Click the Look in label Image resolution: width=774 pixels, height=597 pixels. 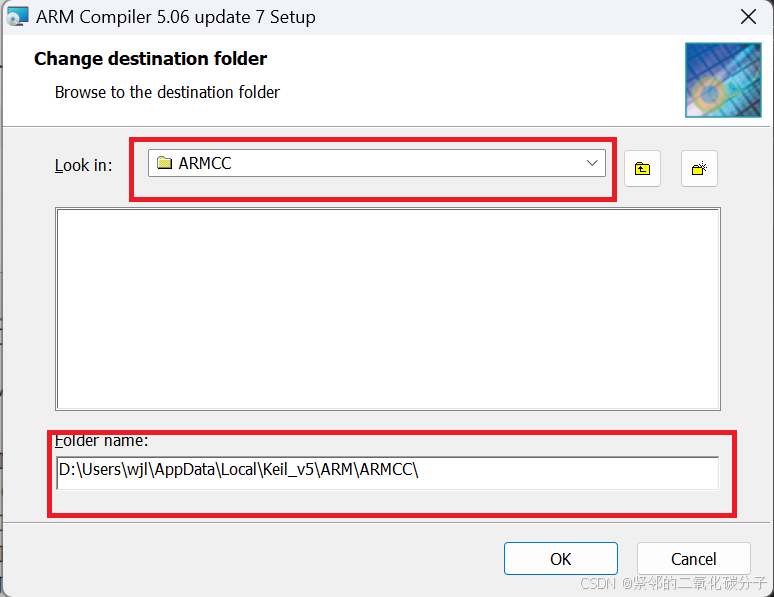coord(83,165)
